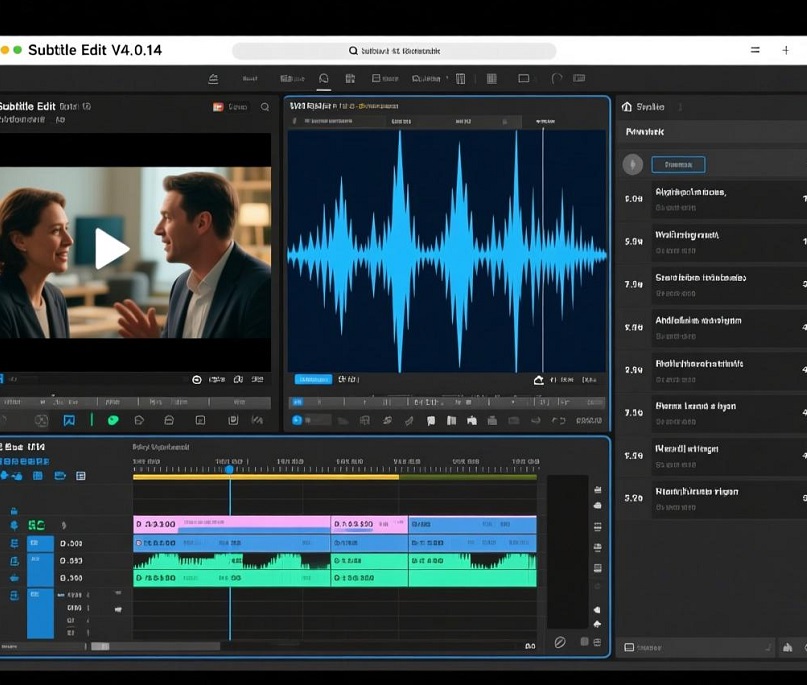The image size is (807, 685).
Task: Select the flag marker icon above the timeline
Action: (70, 420)
